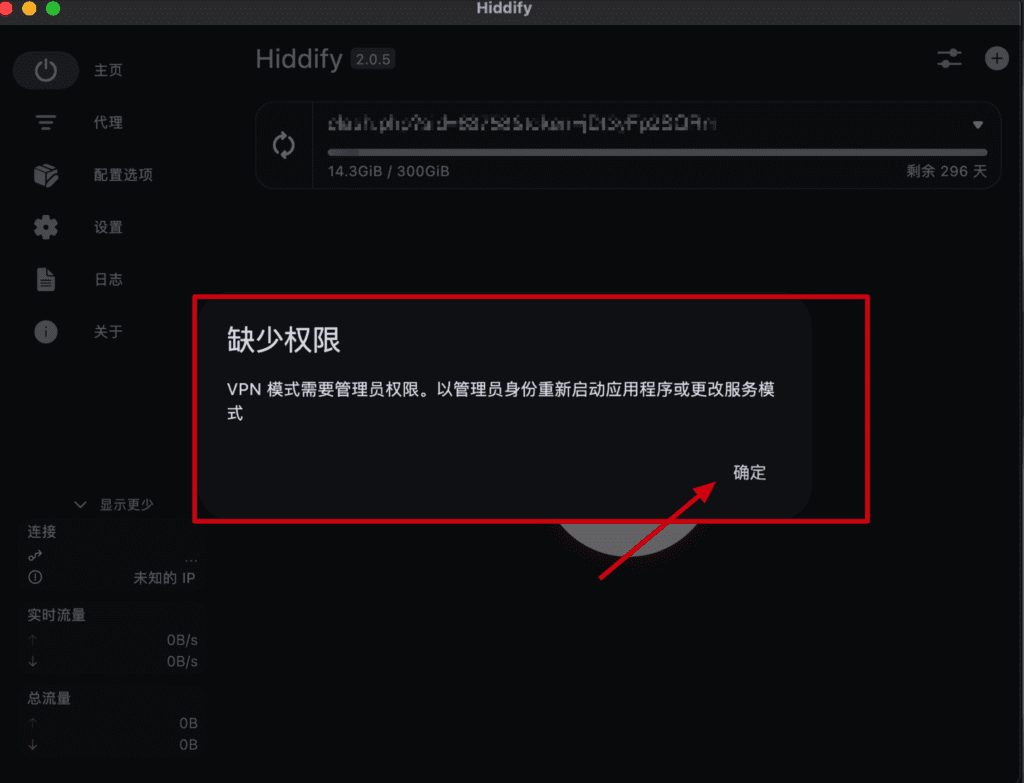Screen dimensions: 1024x783
Task: Select the 设置 menu label
Action: click(x=108, y=227)
